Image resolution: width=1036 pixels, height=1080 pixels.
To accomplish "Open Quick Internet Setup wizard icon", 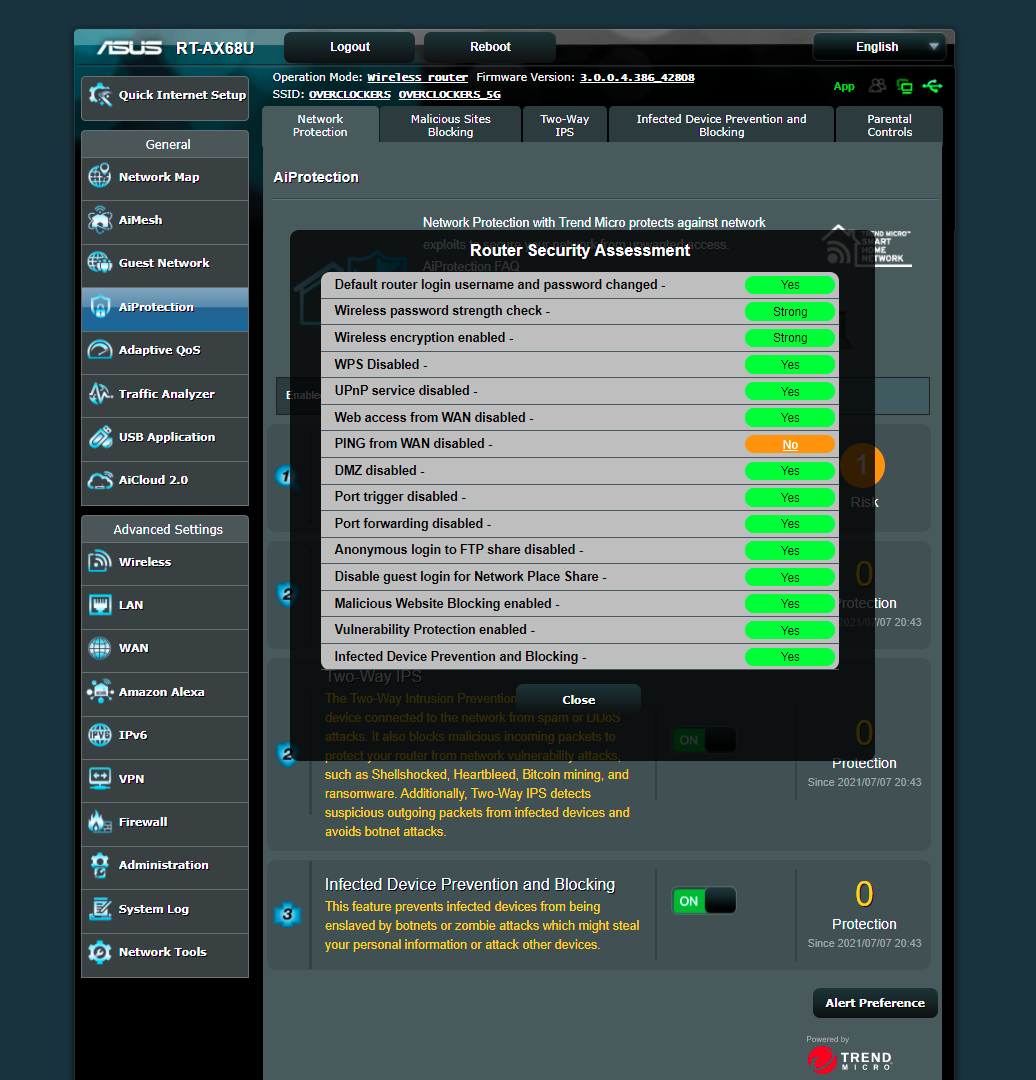I will (x=101, y=95).
